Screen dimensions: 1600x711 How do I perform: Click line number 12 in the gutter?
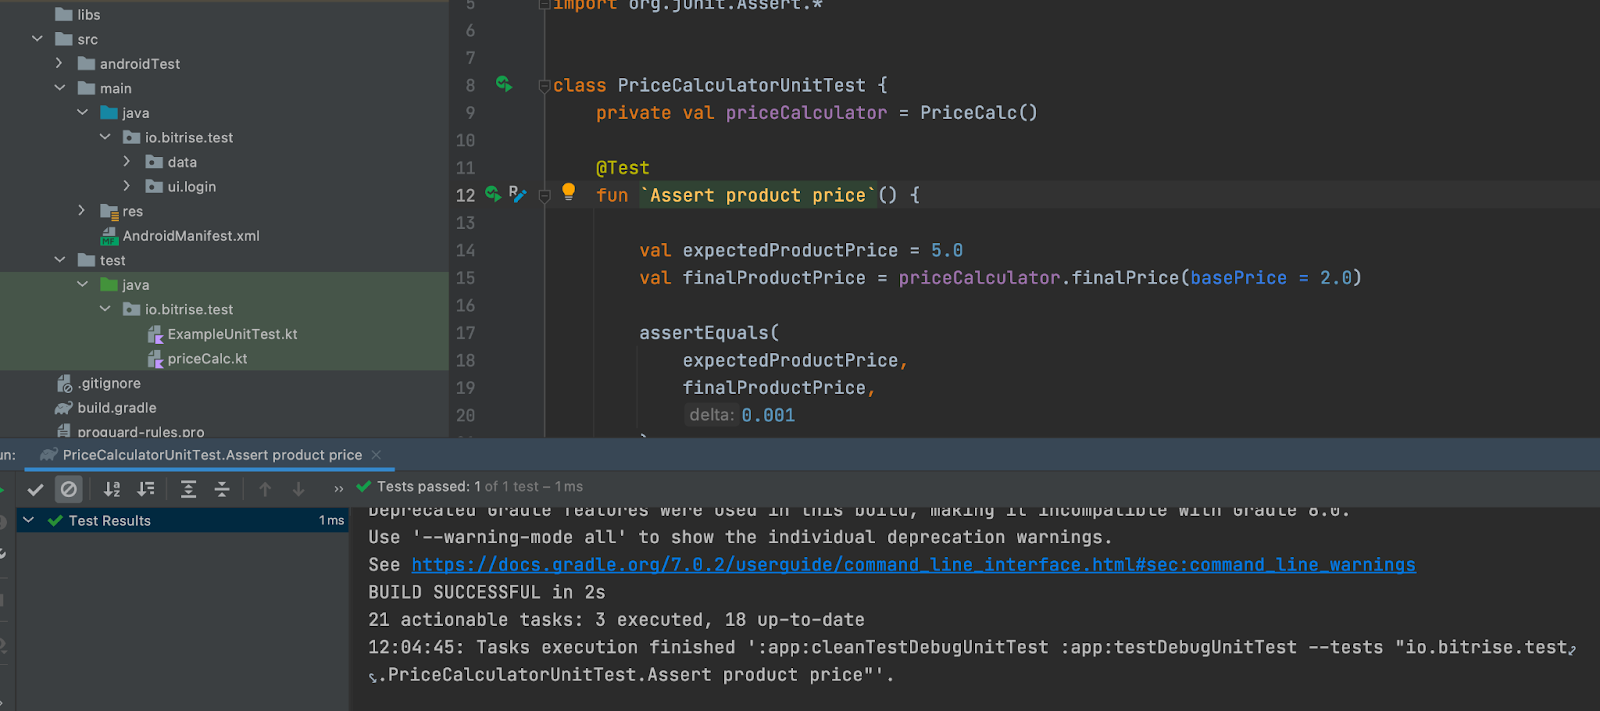pyautogui.click(x=465, y=196)
